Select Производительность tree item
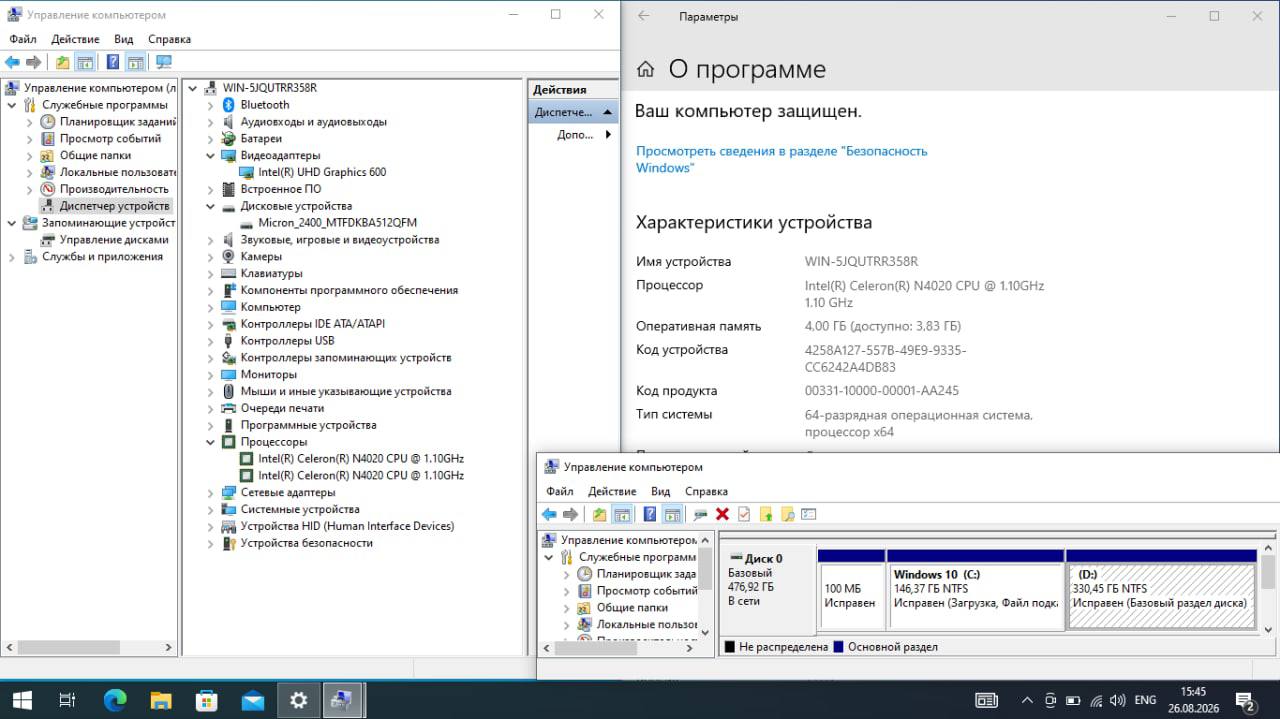Screen dimensions: 1280x719 point(114,189)
